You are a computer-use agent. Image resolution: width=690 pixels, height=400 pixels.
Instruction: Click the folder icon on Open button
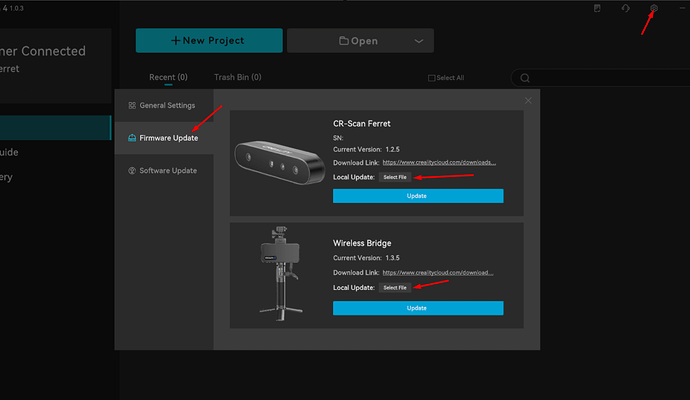[344, 40]
